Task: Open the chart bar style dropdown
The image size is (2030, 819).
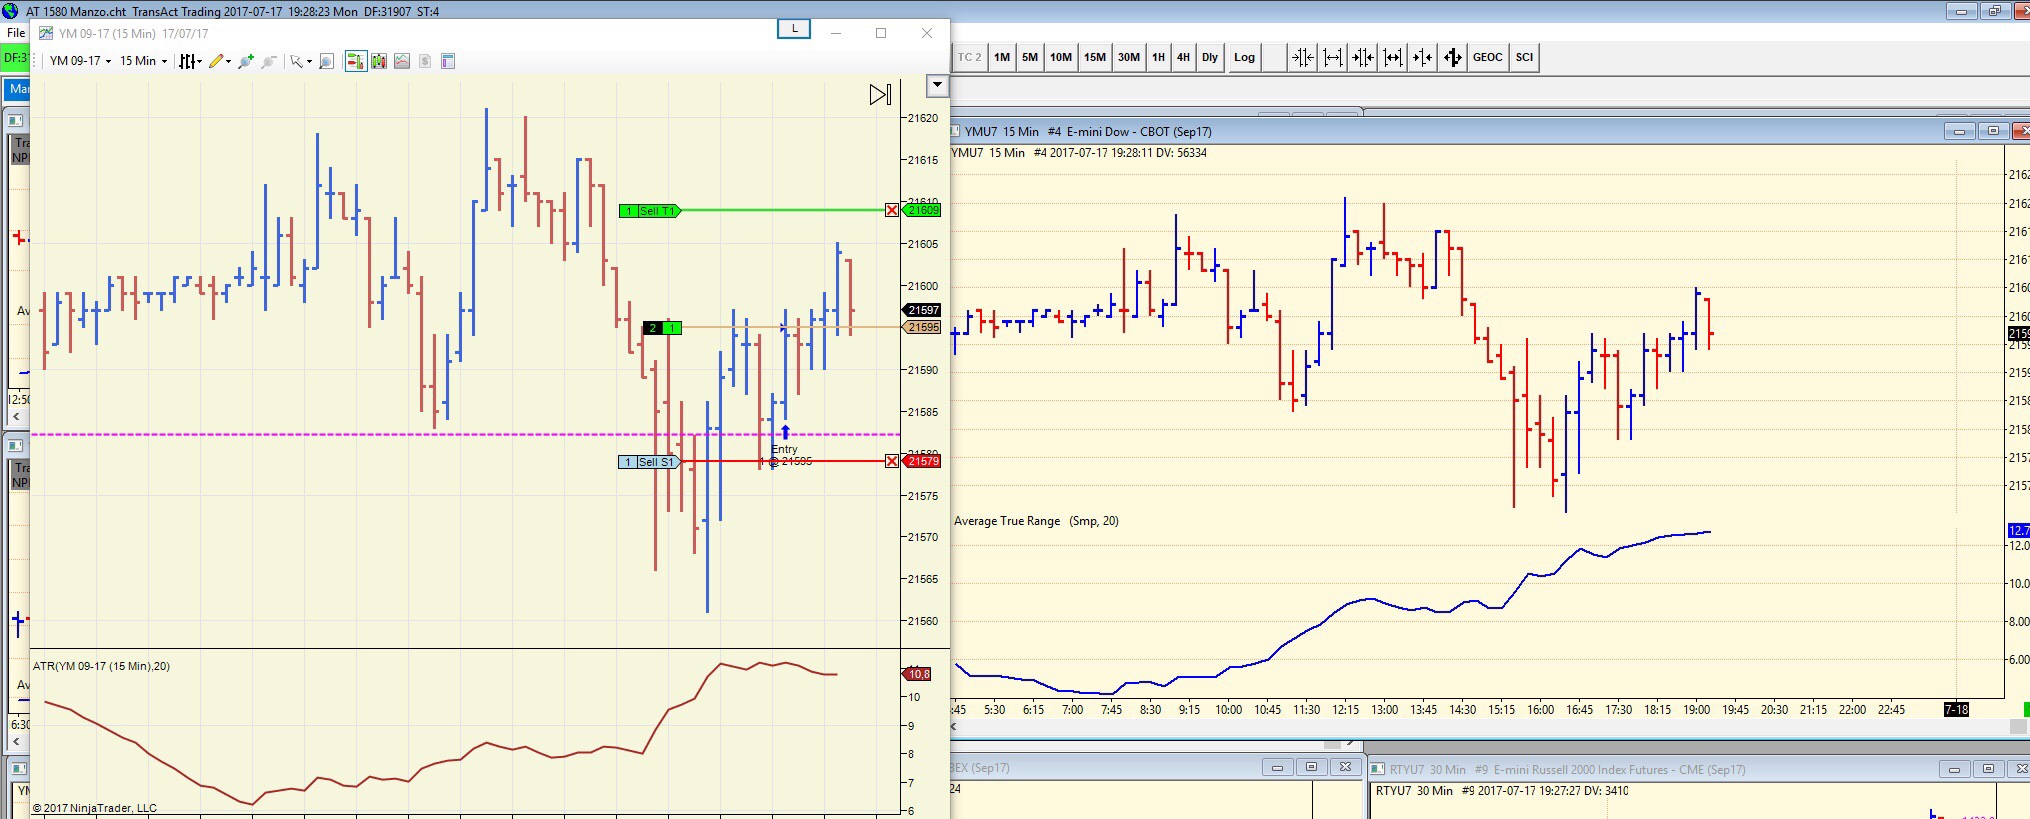Action: pyautogui.click(x=189, y=61)
